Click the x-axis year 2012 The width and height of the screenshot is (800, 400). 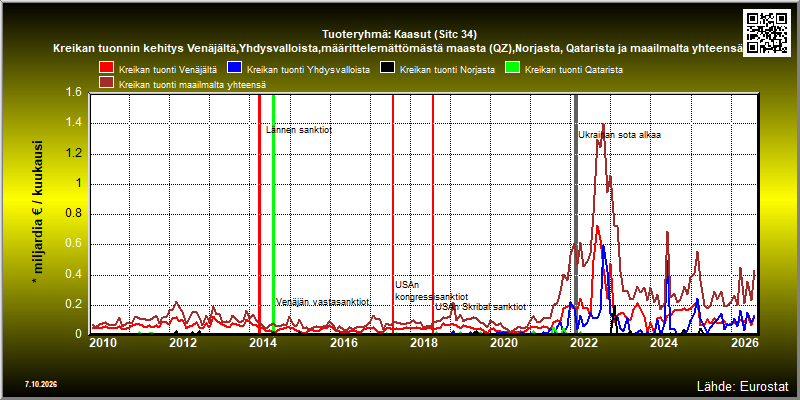point(183,343)
